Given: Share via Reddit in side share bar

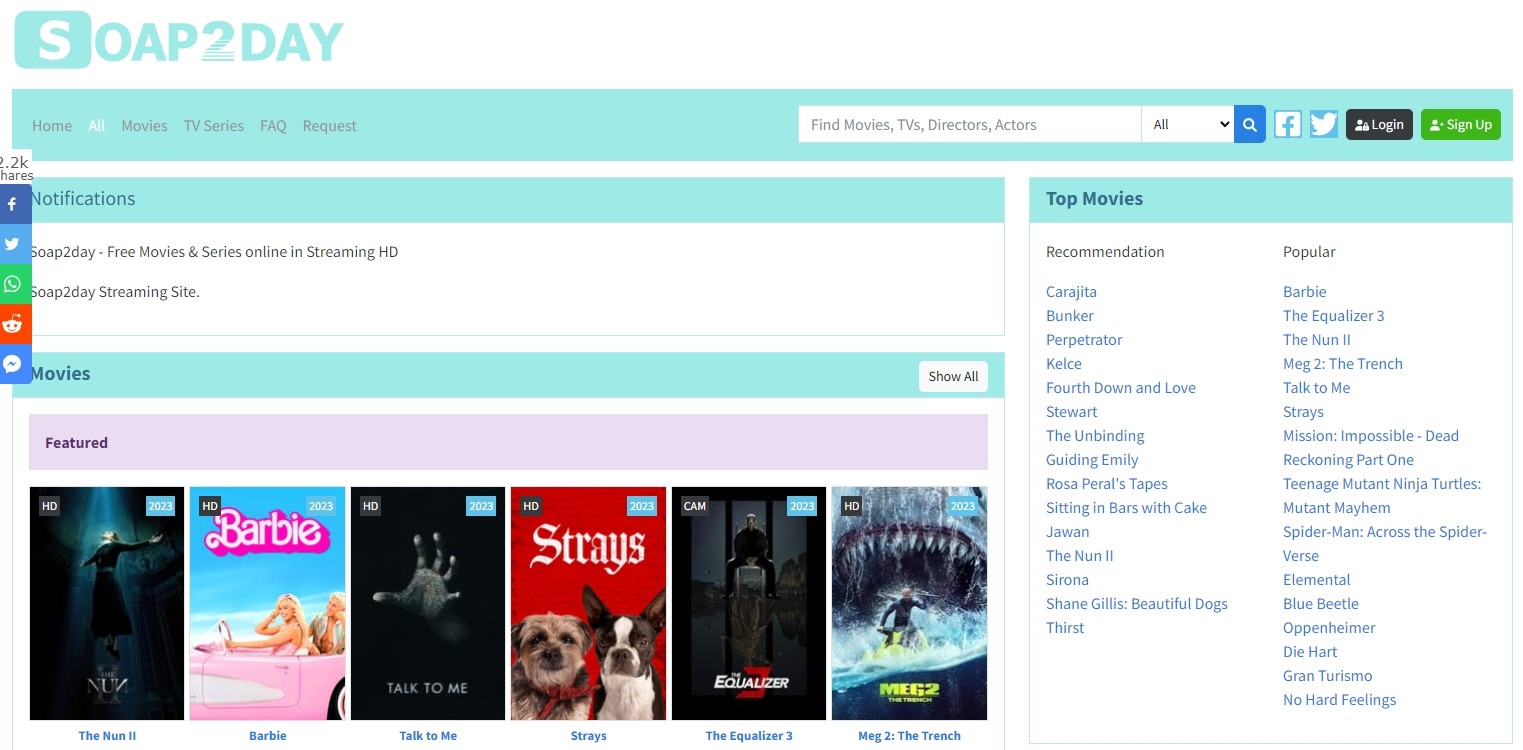Looking at the screenshot, I should (15, 324).
